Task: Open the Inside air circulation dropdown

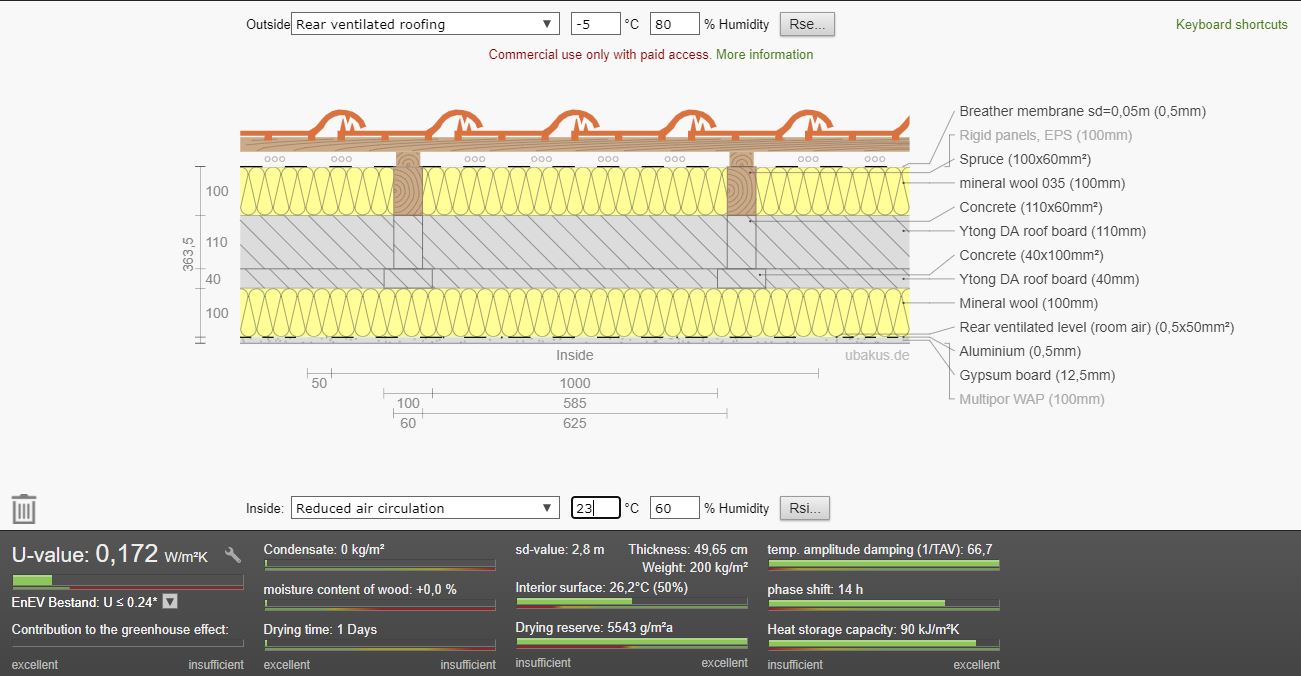Action: click(425, 508)
